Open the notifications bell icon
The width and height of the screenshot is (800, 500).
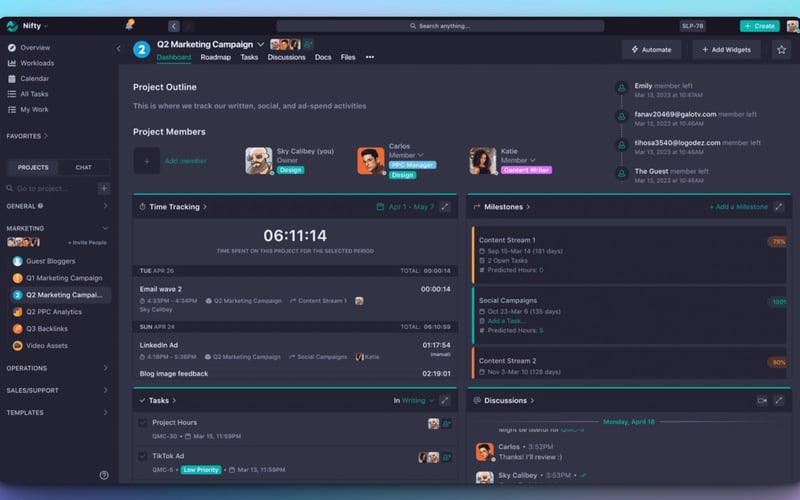(130, 24)
